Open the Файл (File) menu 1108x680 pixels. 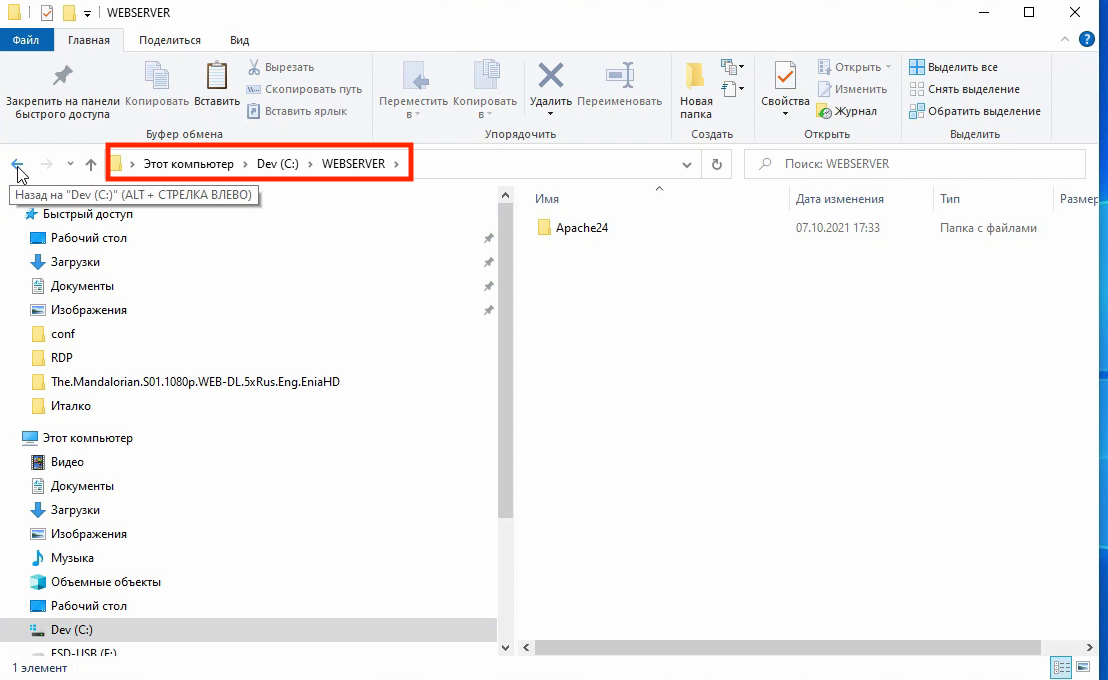(25, 40)
